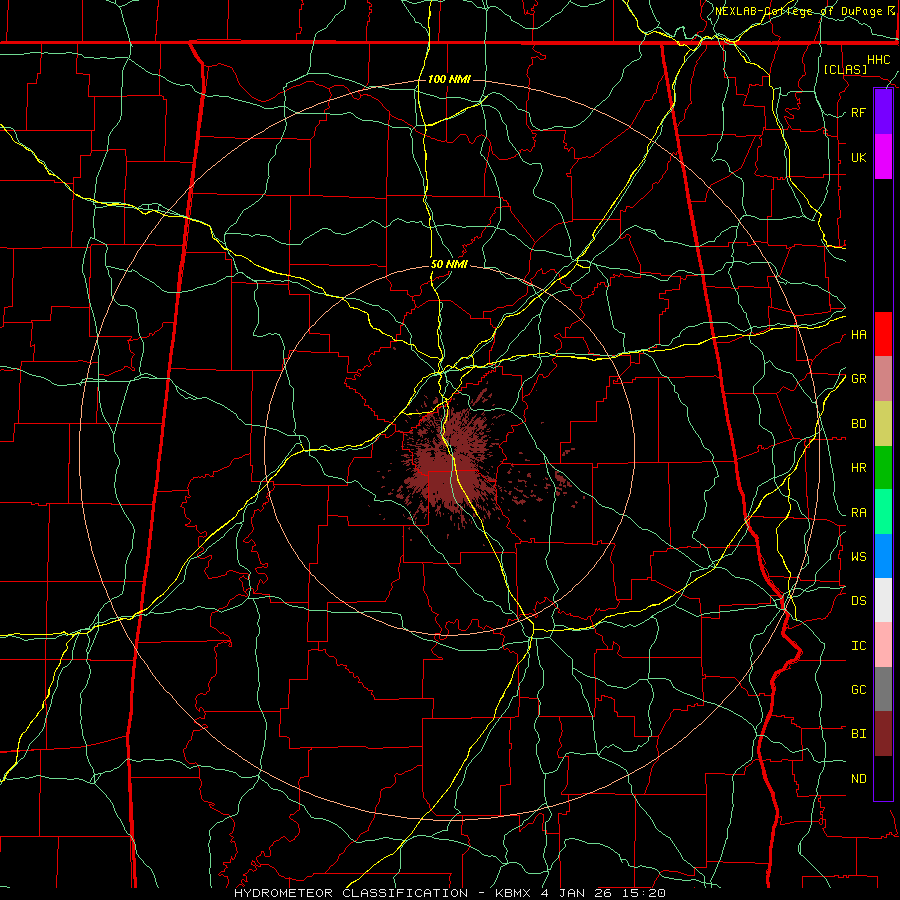Image resolution: width=900 pixels, height=900 pixels.
Task: Click the GR pink legend swatch
Action: pos(883,378)
